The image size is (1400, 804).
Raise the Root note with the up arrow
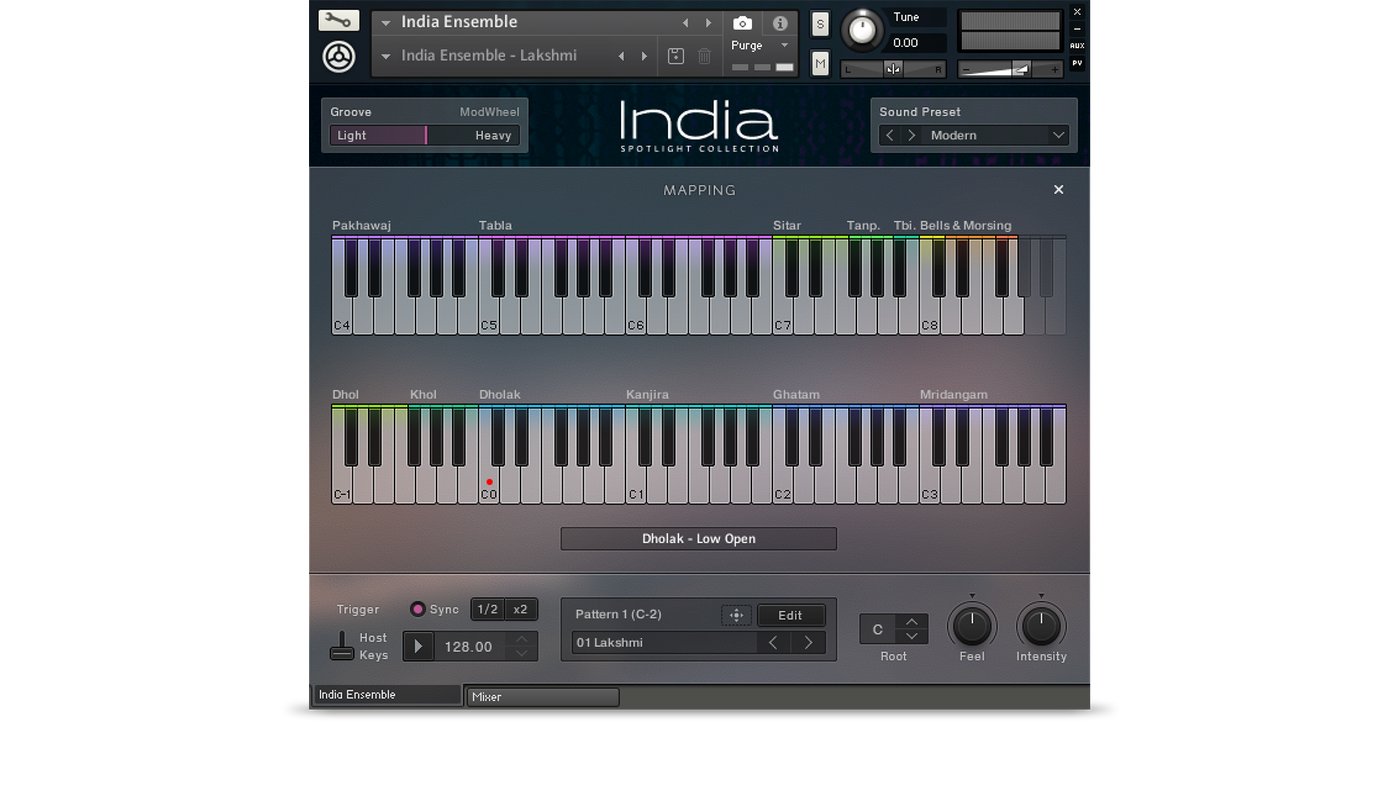click(911, 622)
